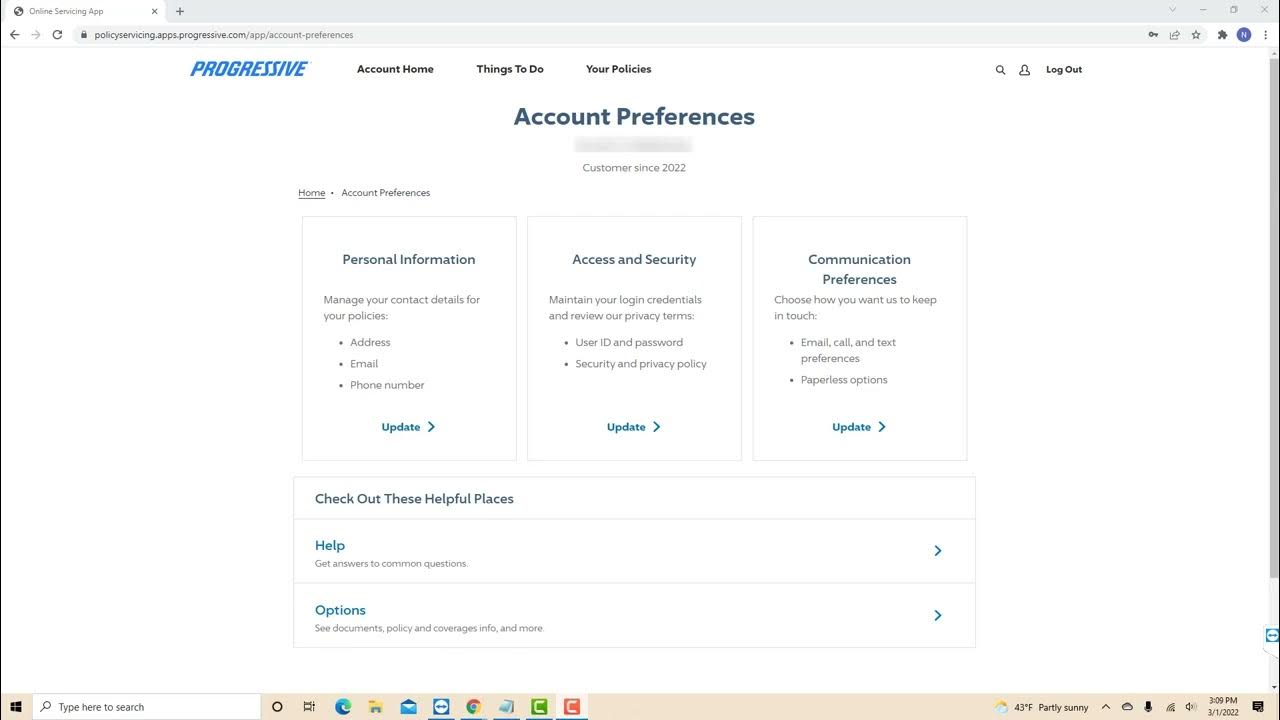View site info via padlock icon

(x=84, y=34)
